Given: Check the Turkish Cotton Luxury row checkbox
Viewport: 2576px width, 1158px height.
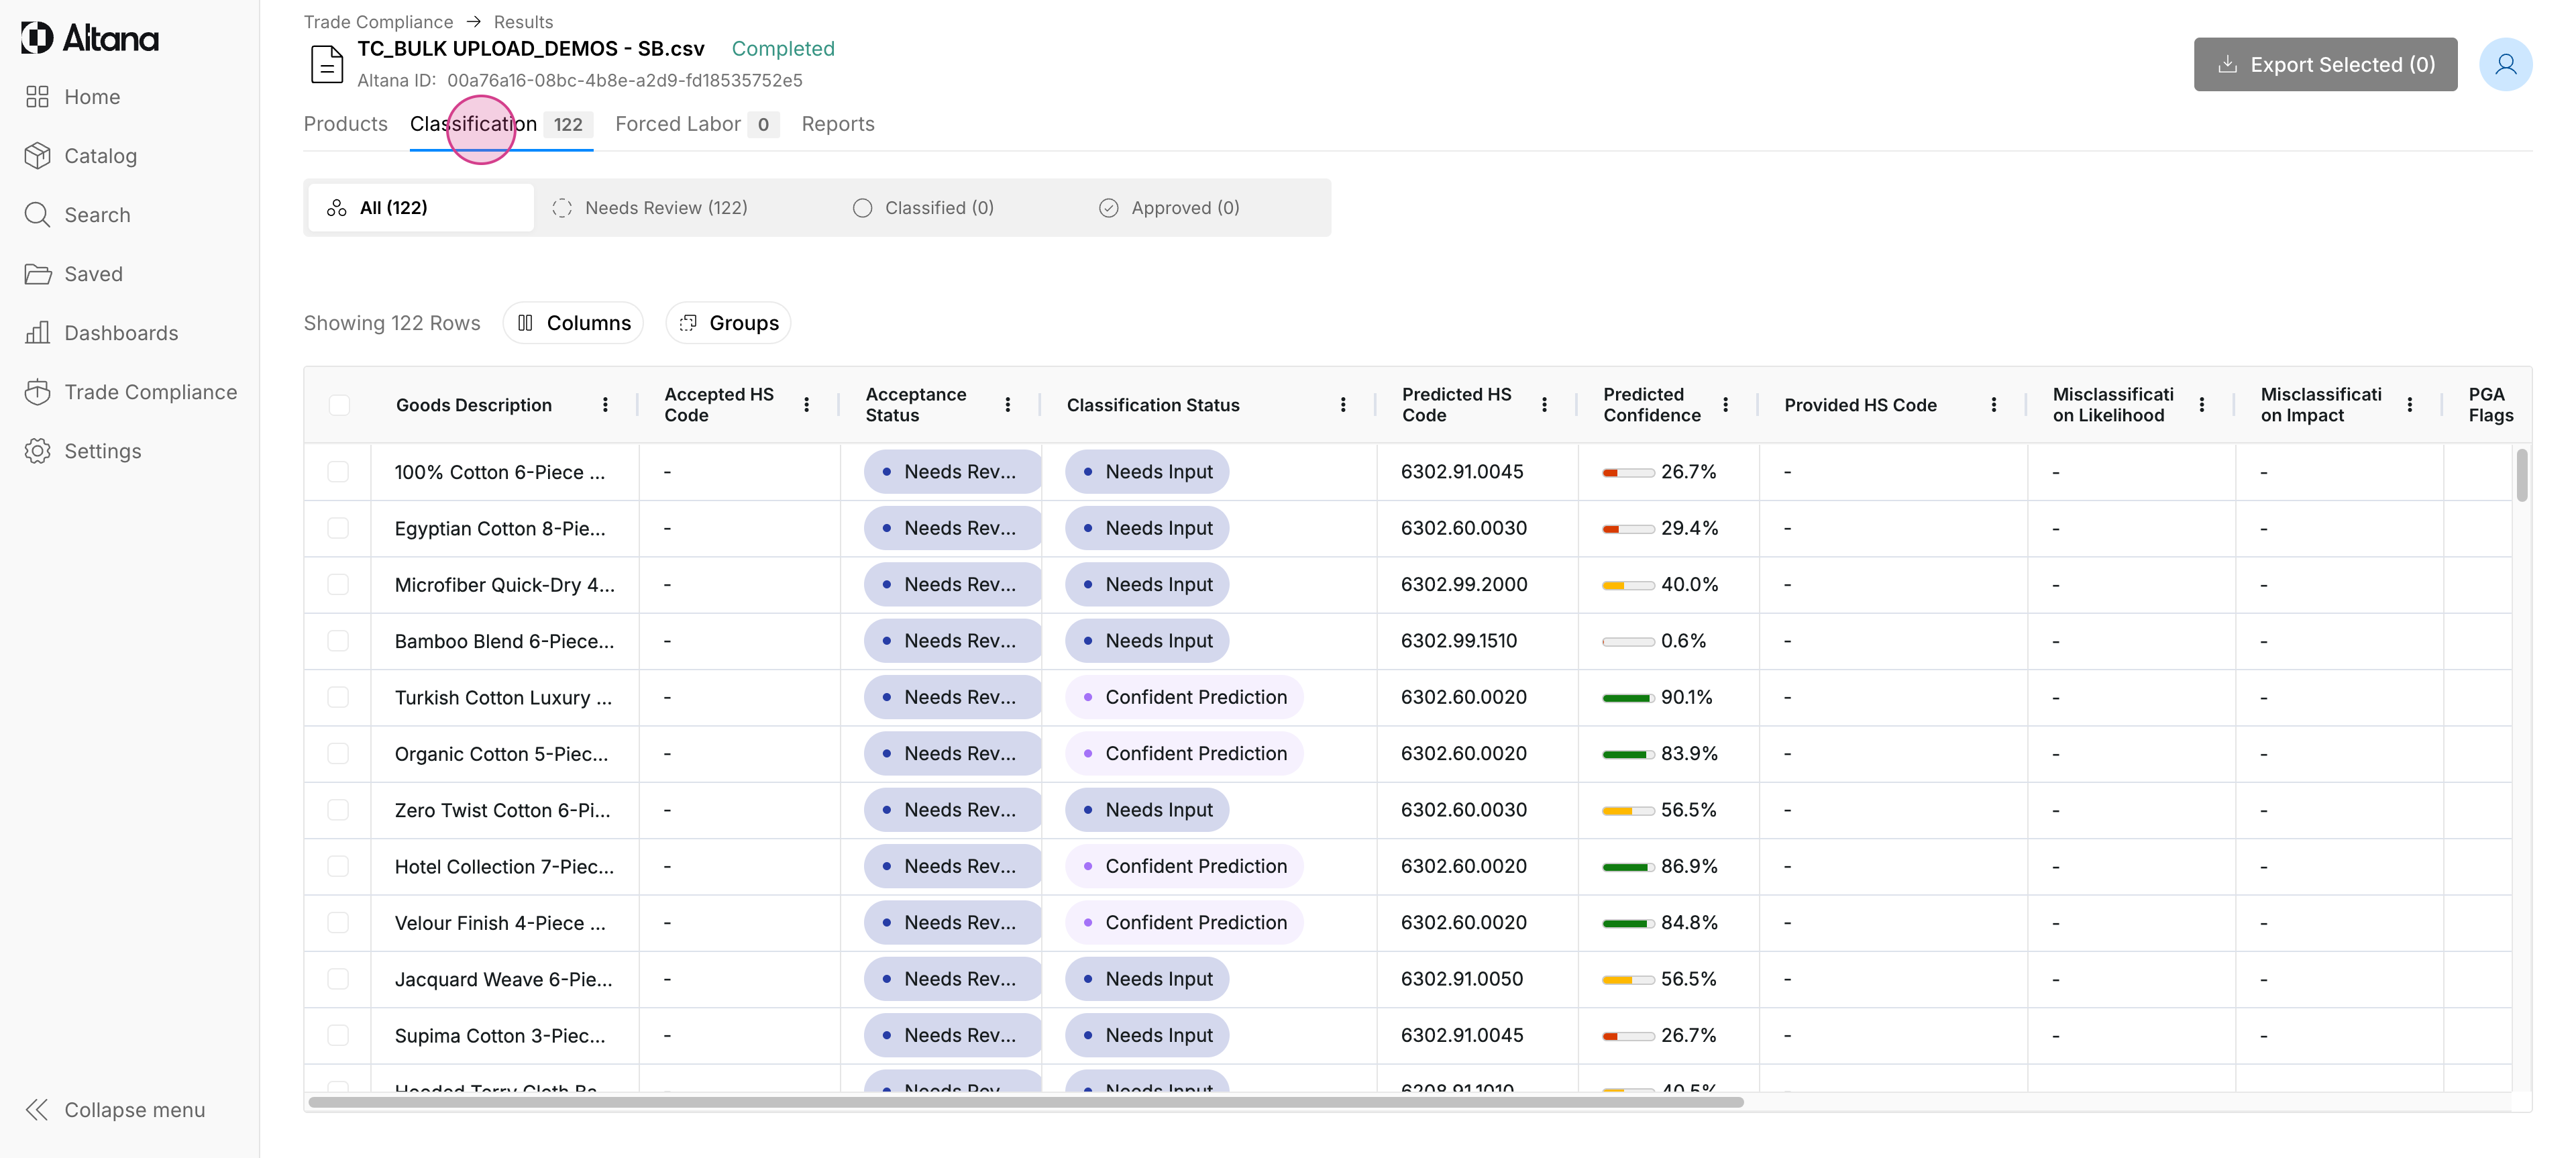Looking at the screenshot, I should click(338, 697).
